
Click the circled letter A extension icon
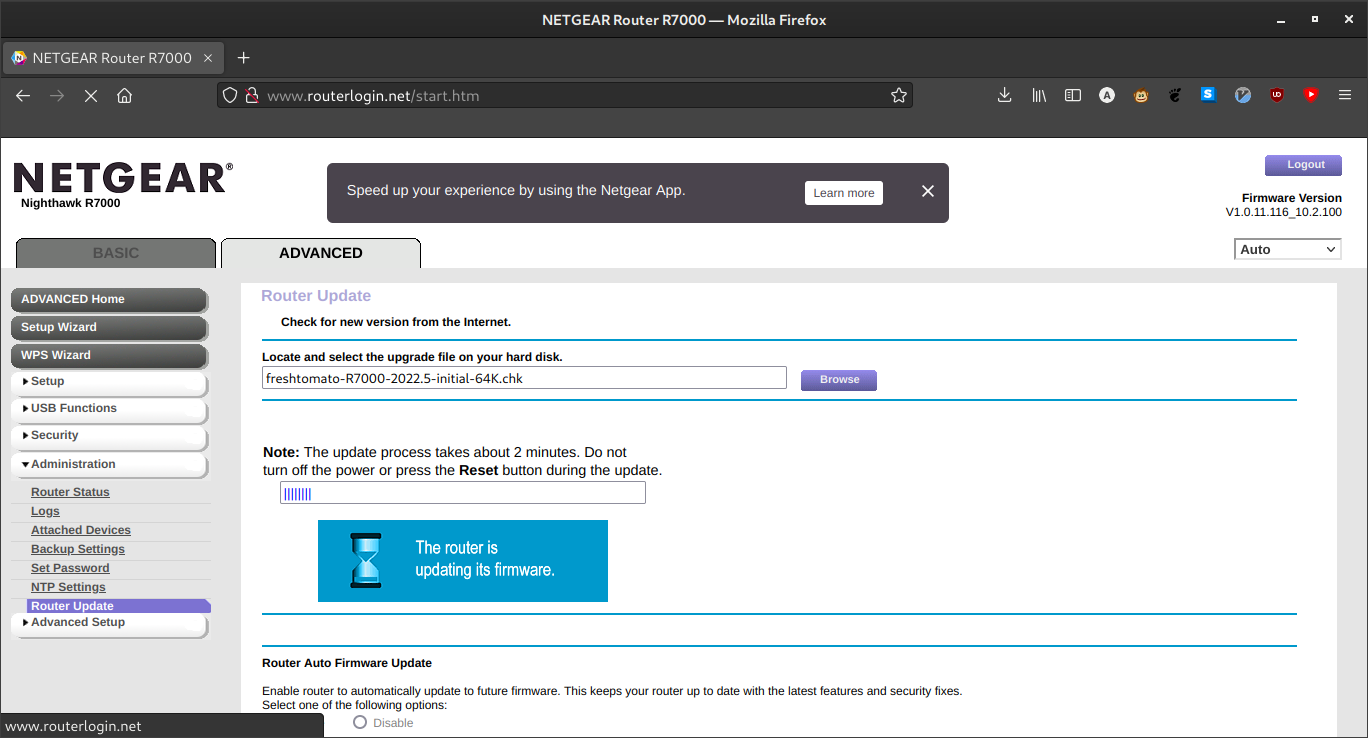tap(1107, 95)
